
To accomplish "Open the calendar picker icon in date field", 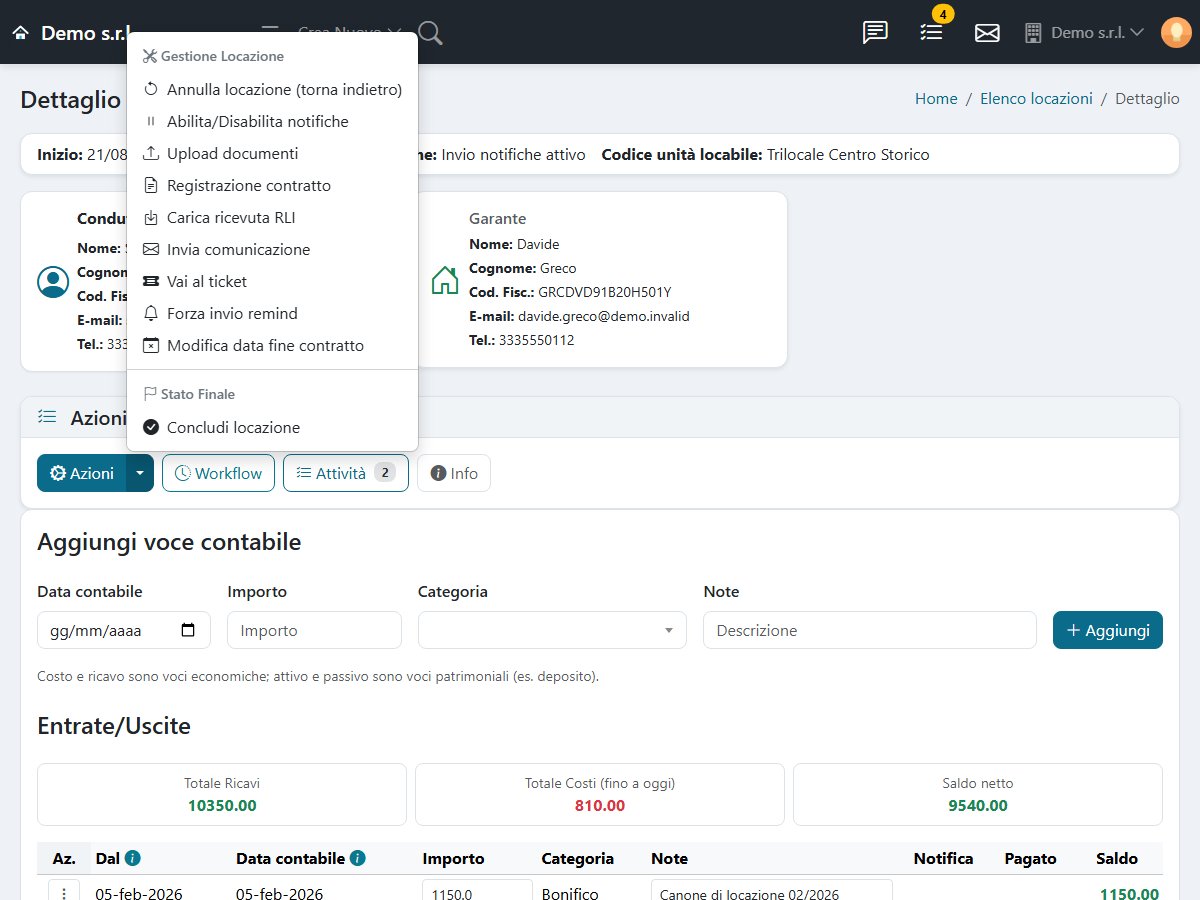I will pyautogui.click(x=188, y=630).
